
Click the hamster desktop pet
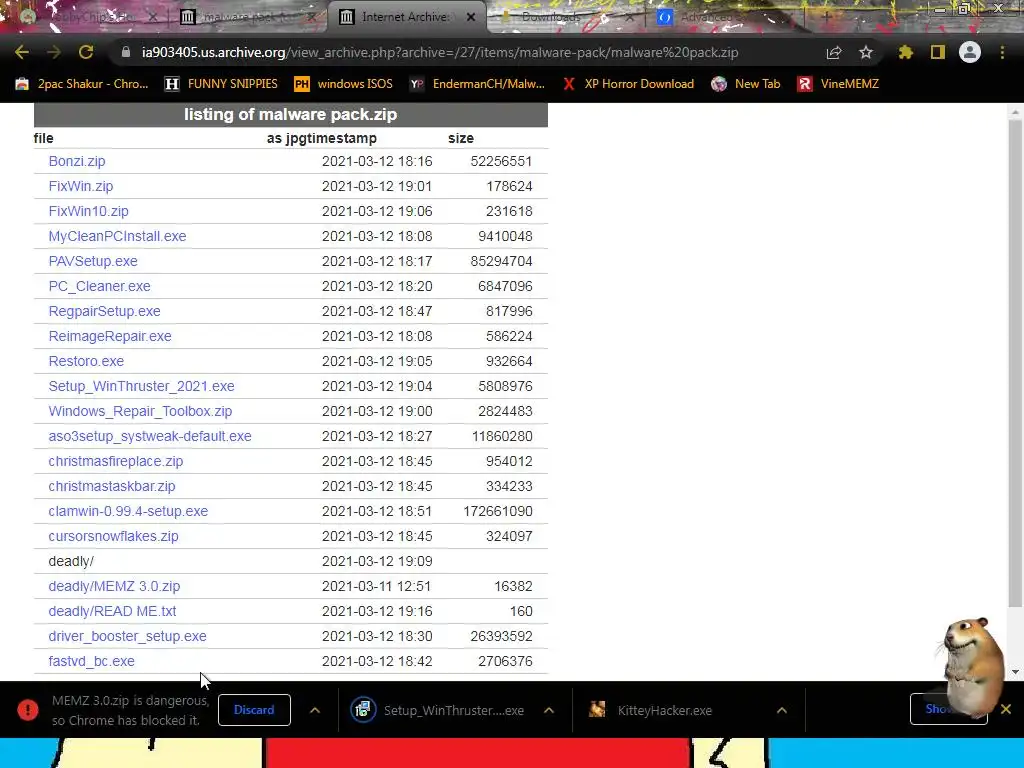(972, 666)
